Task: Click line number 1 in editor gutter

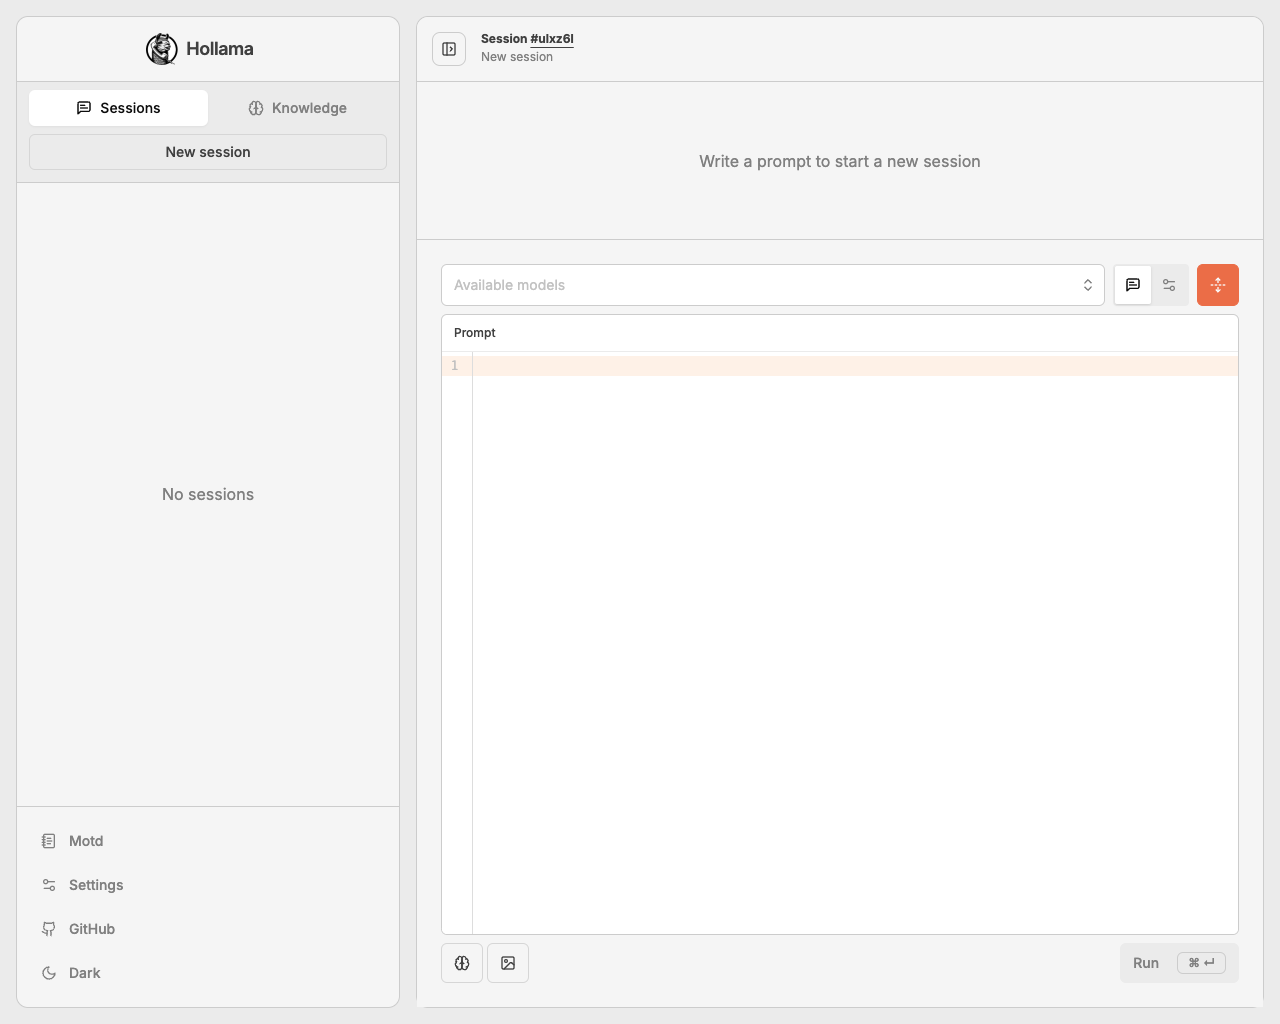Action: click(x=455, y=366)
